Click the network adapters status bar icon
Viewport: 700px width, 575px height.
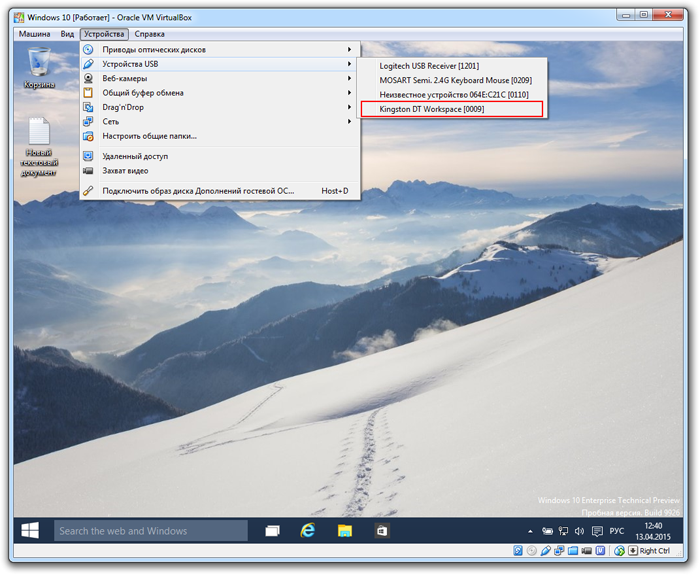(x=559, y=550)
